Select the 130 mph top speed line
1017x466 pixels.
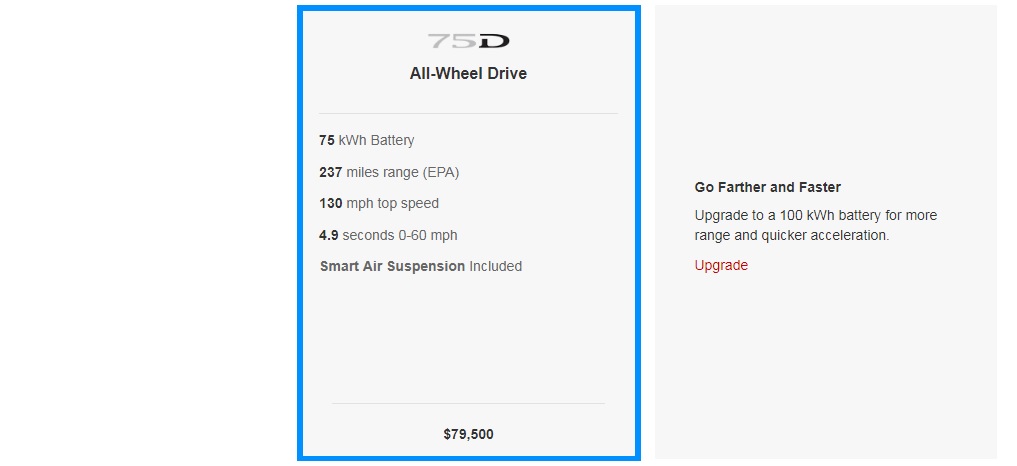pos(379,204)
